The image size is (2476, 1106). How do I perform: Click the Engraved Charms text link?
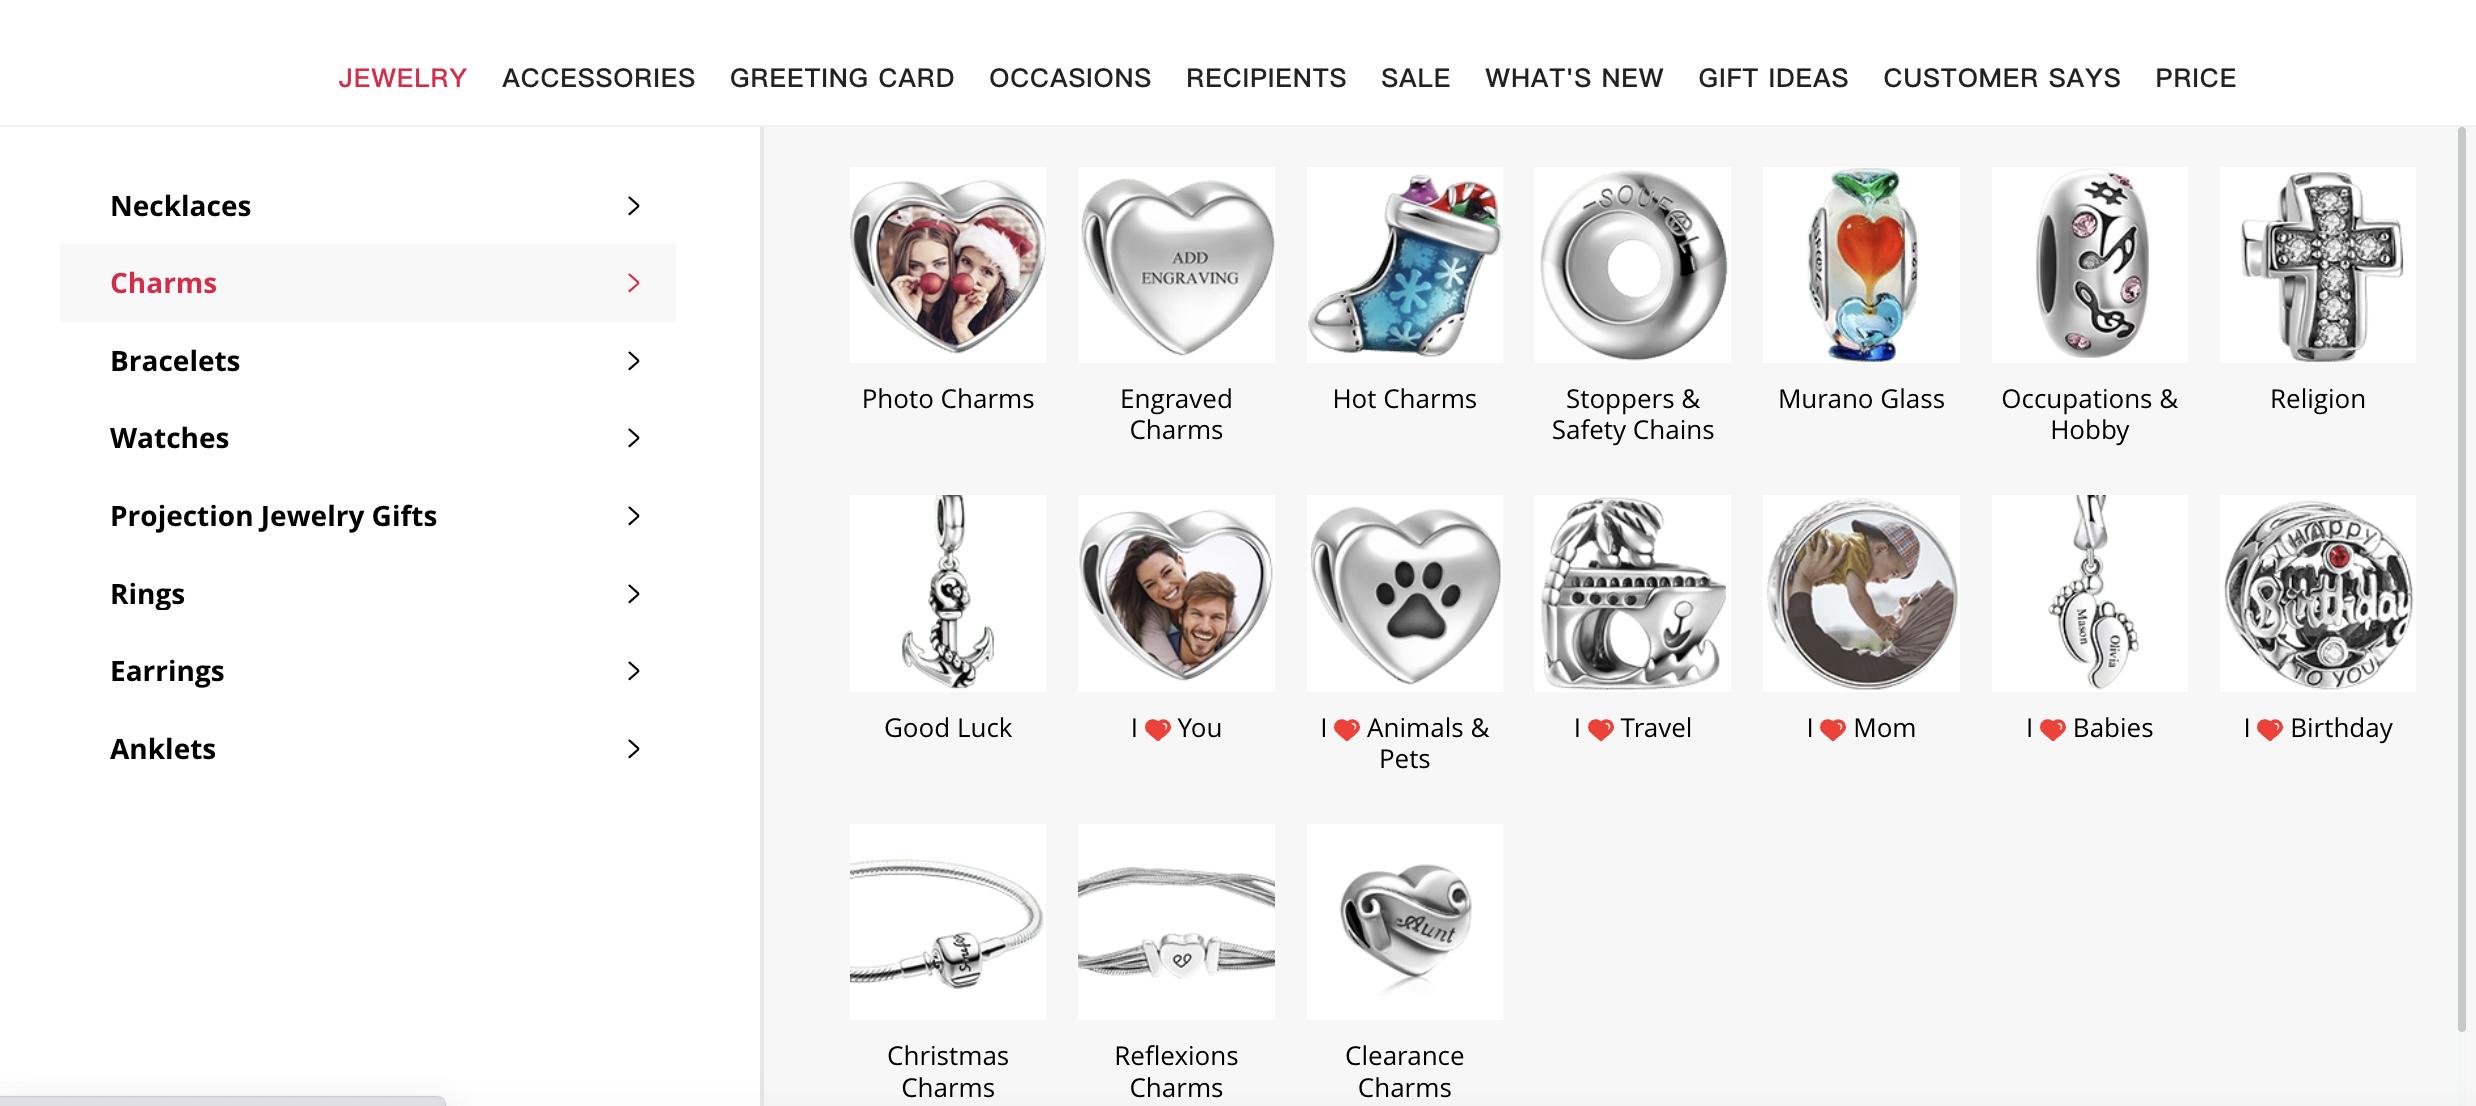tap(1176, 414)
